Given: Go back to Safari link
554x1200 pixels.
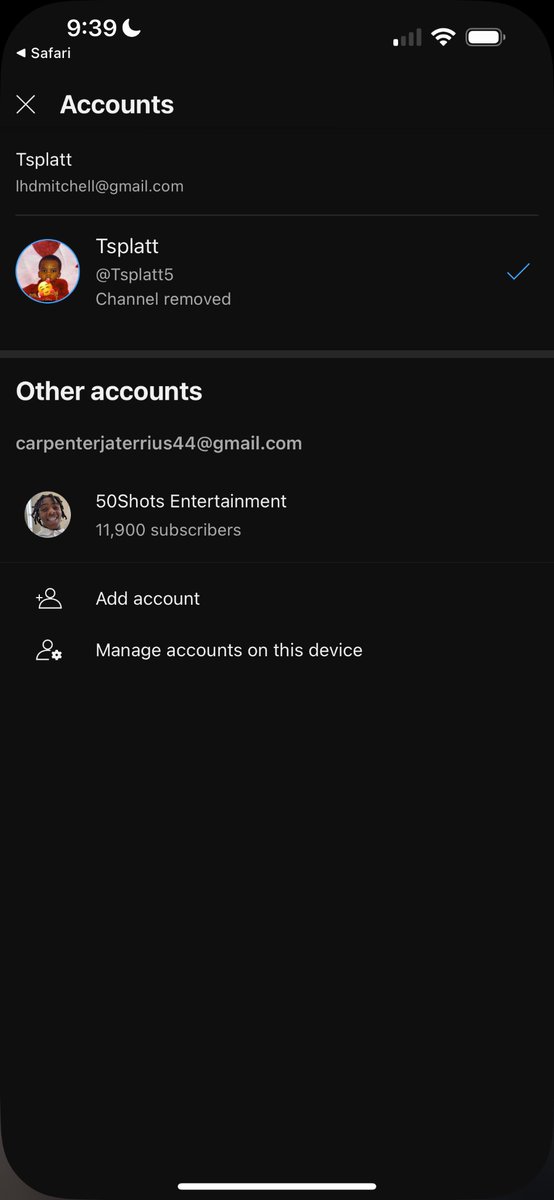Looking at the screenshot, I should [x=43, y=53].
